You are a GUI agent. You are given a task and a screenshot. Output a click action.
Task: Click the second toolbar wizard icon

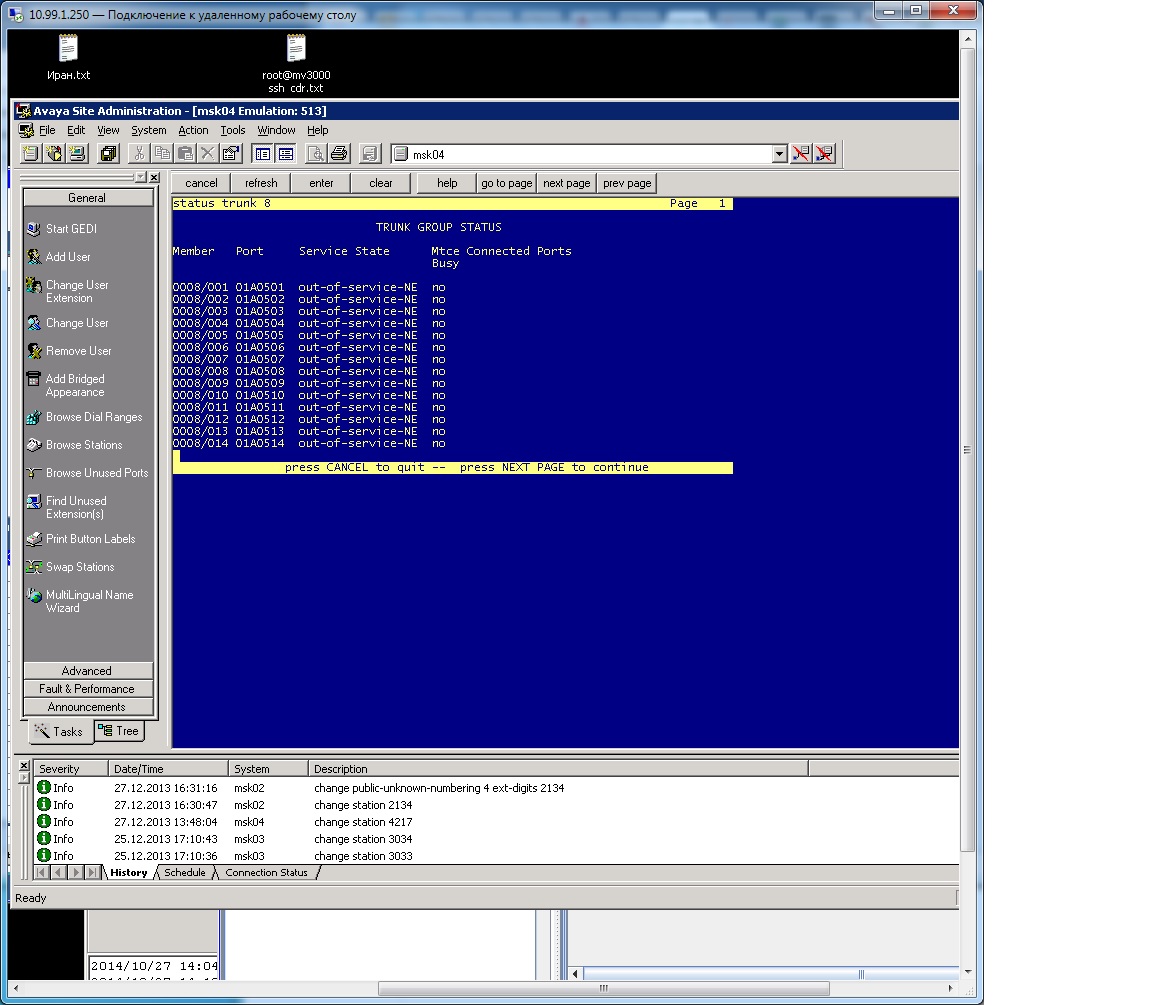click(54, 154)
